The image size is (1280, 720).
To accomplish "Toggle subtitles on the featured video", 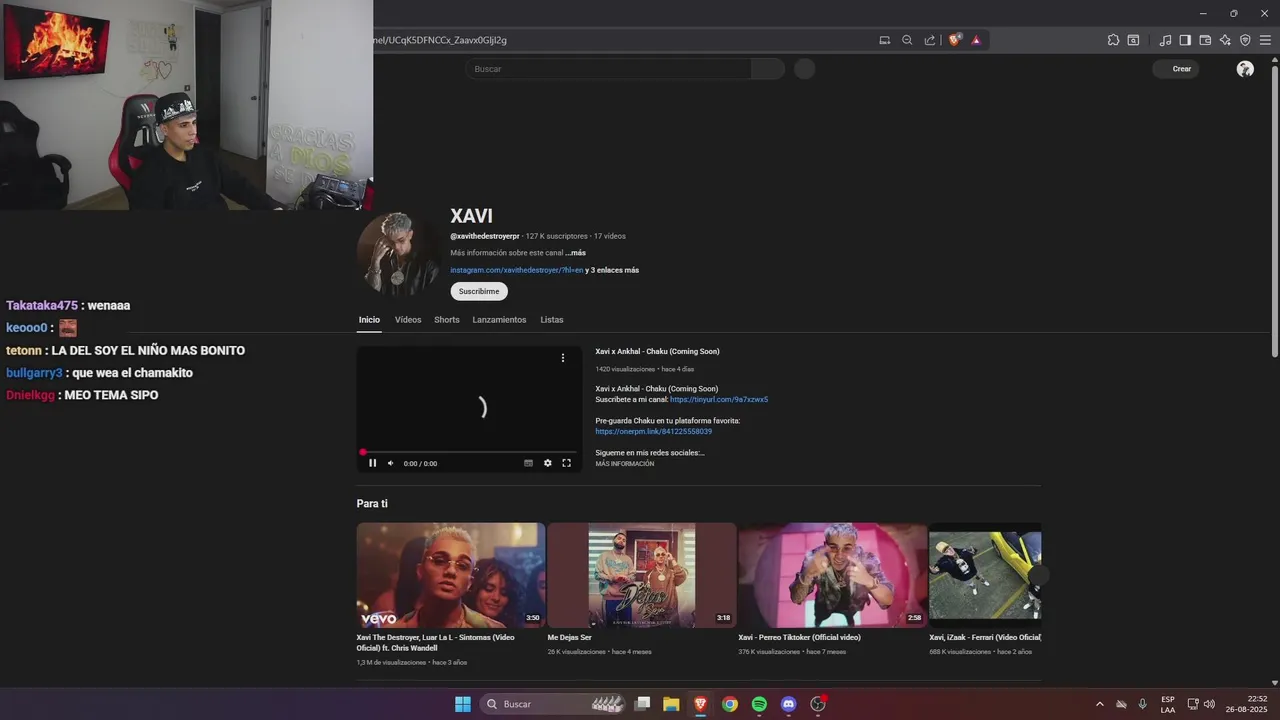I will pos(528,463).
